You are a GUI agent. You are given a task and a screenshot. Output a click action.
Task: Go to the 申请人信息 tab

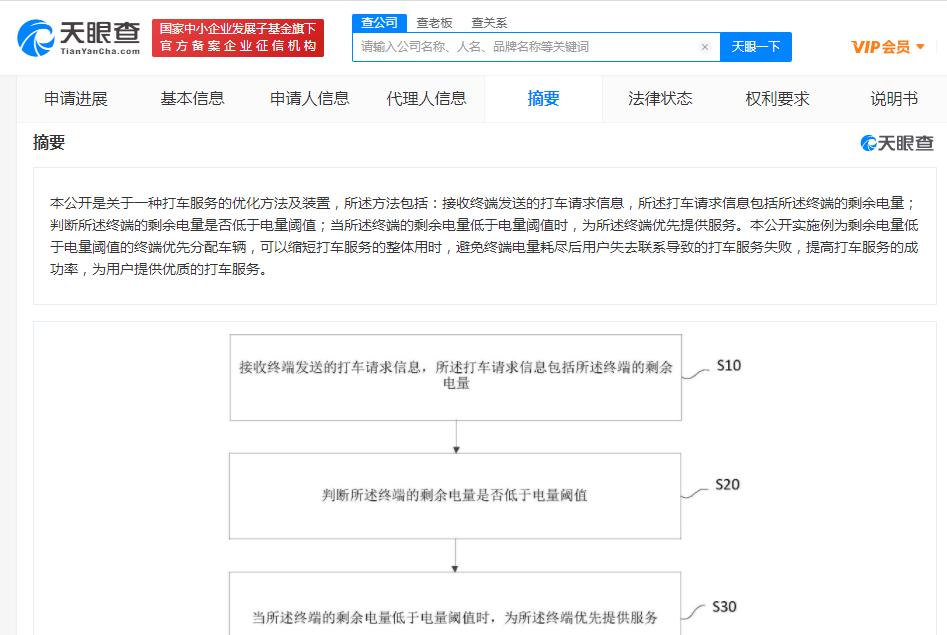[x=309, y=98]
